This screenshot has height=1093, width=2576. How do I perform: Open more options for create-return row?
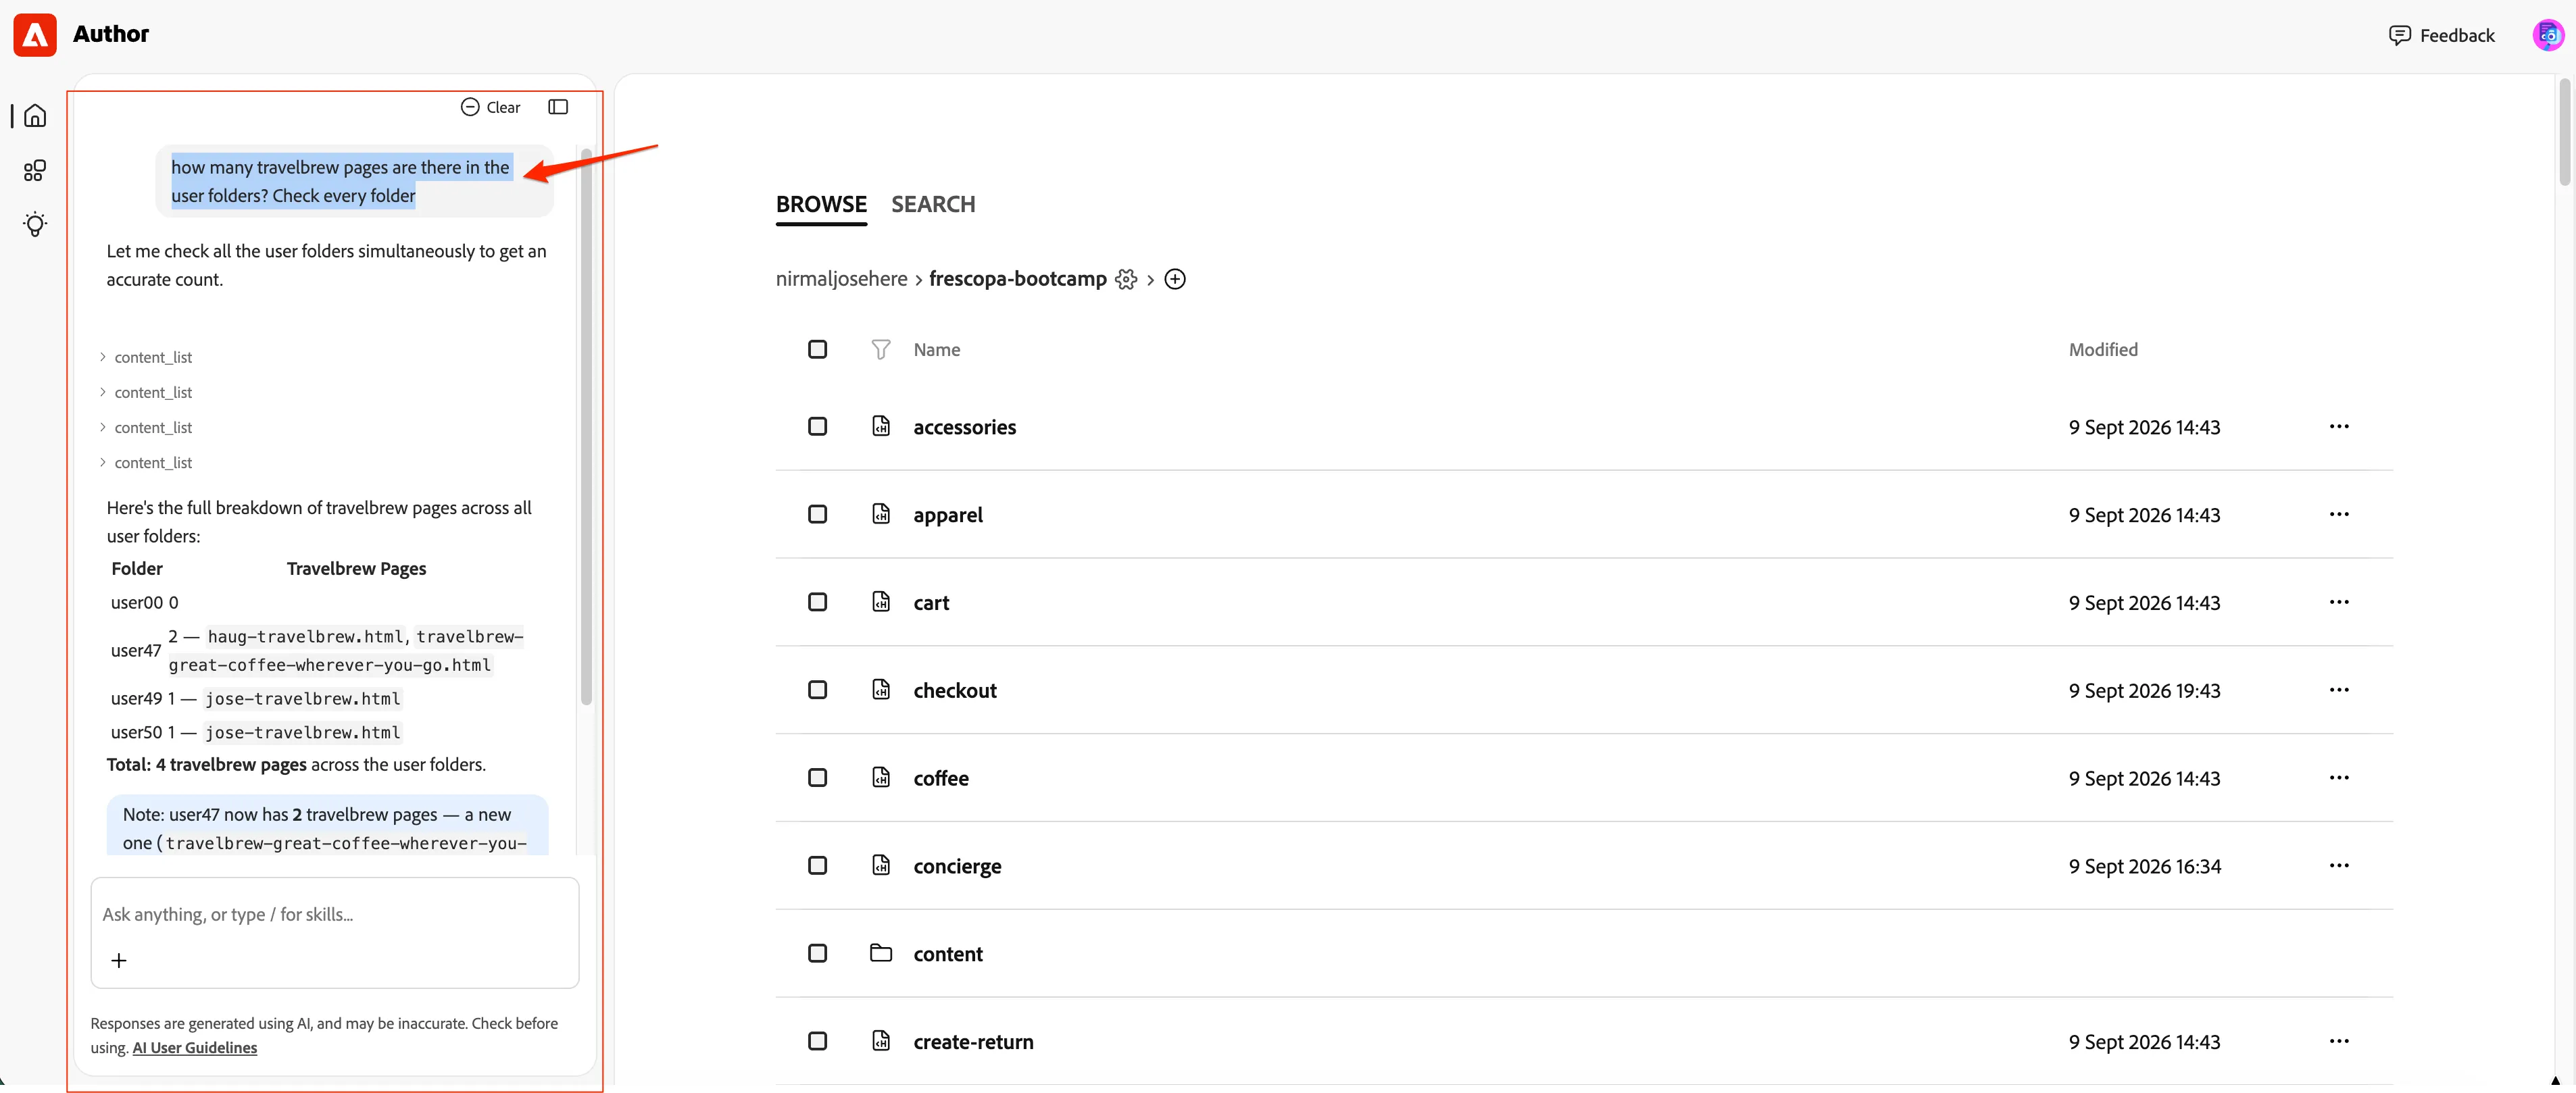[2338, 1042]
